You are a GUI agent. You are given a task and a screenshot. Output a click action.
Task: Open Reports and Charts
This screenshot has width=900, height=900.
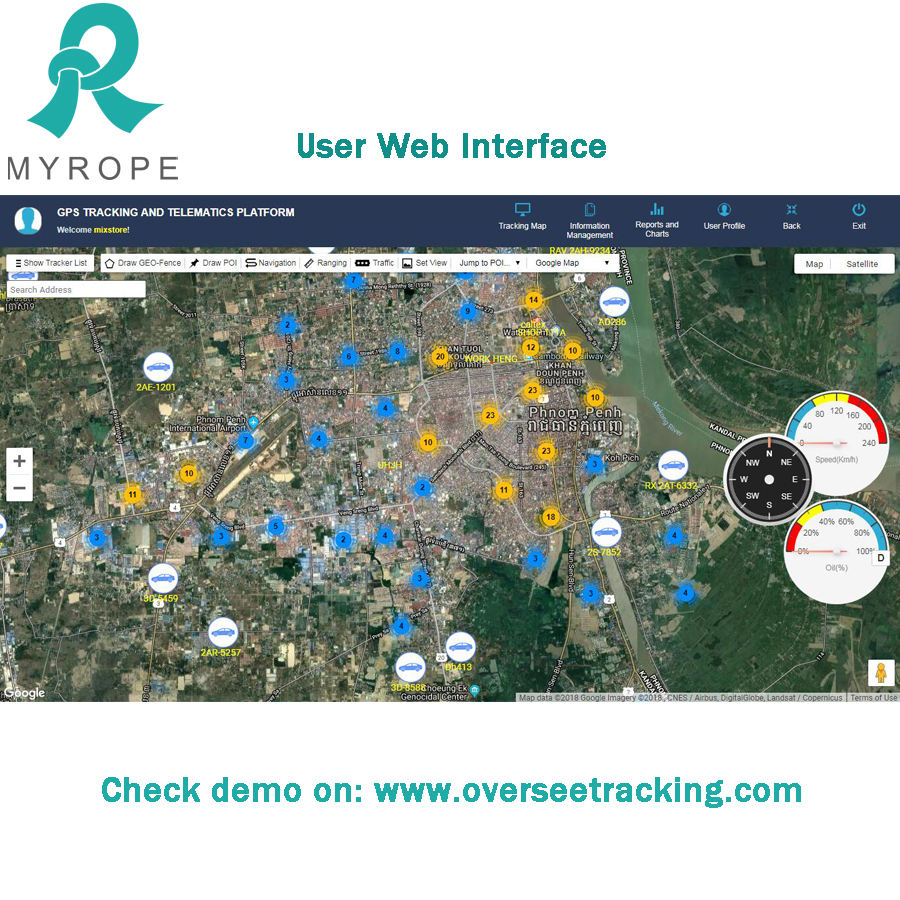(657, 220)
